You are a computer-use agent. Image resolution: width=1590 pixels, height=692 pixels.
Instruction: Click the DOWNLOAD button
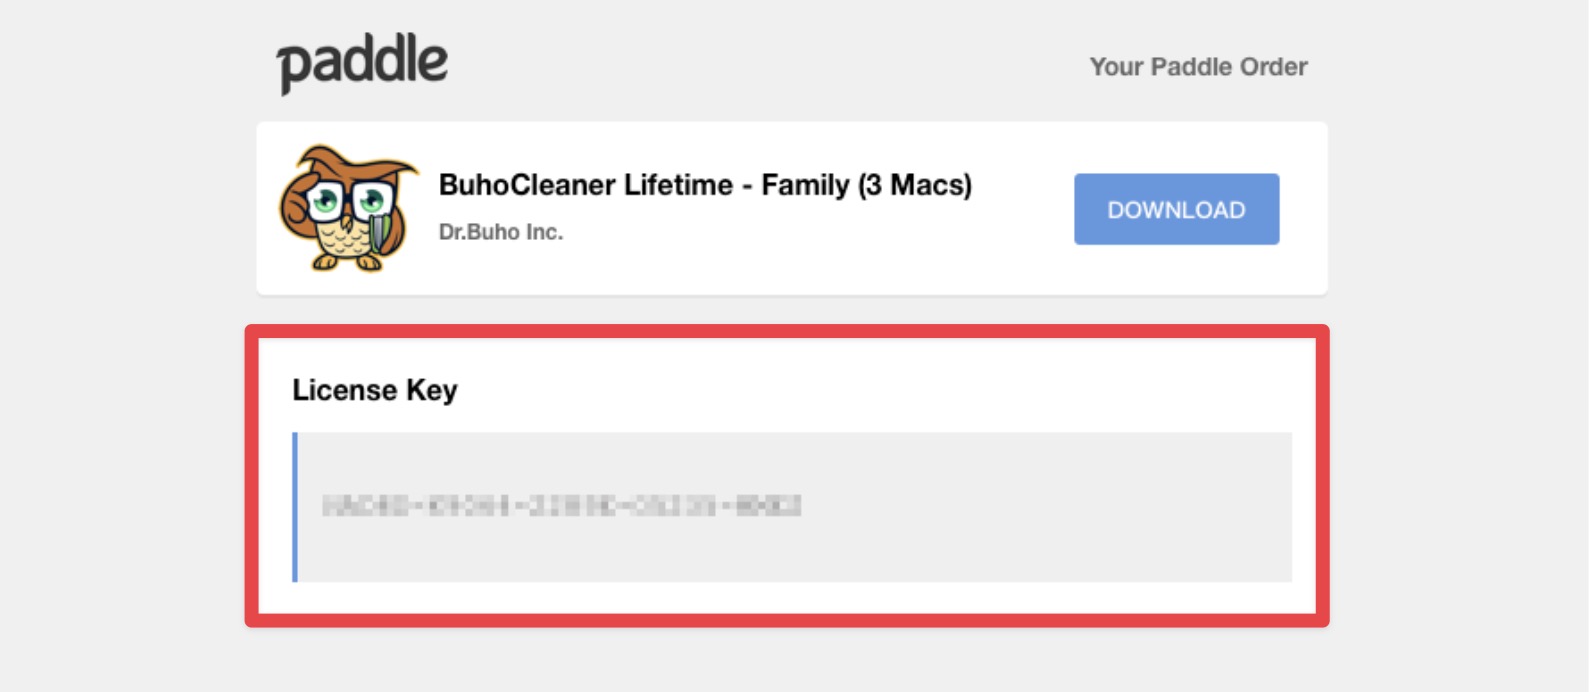(x=1176, y=209)
